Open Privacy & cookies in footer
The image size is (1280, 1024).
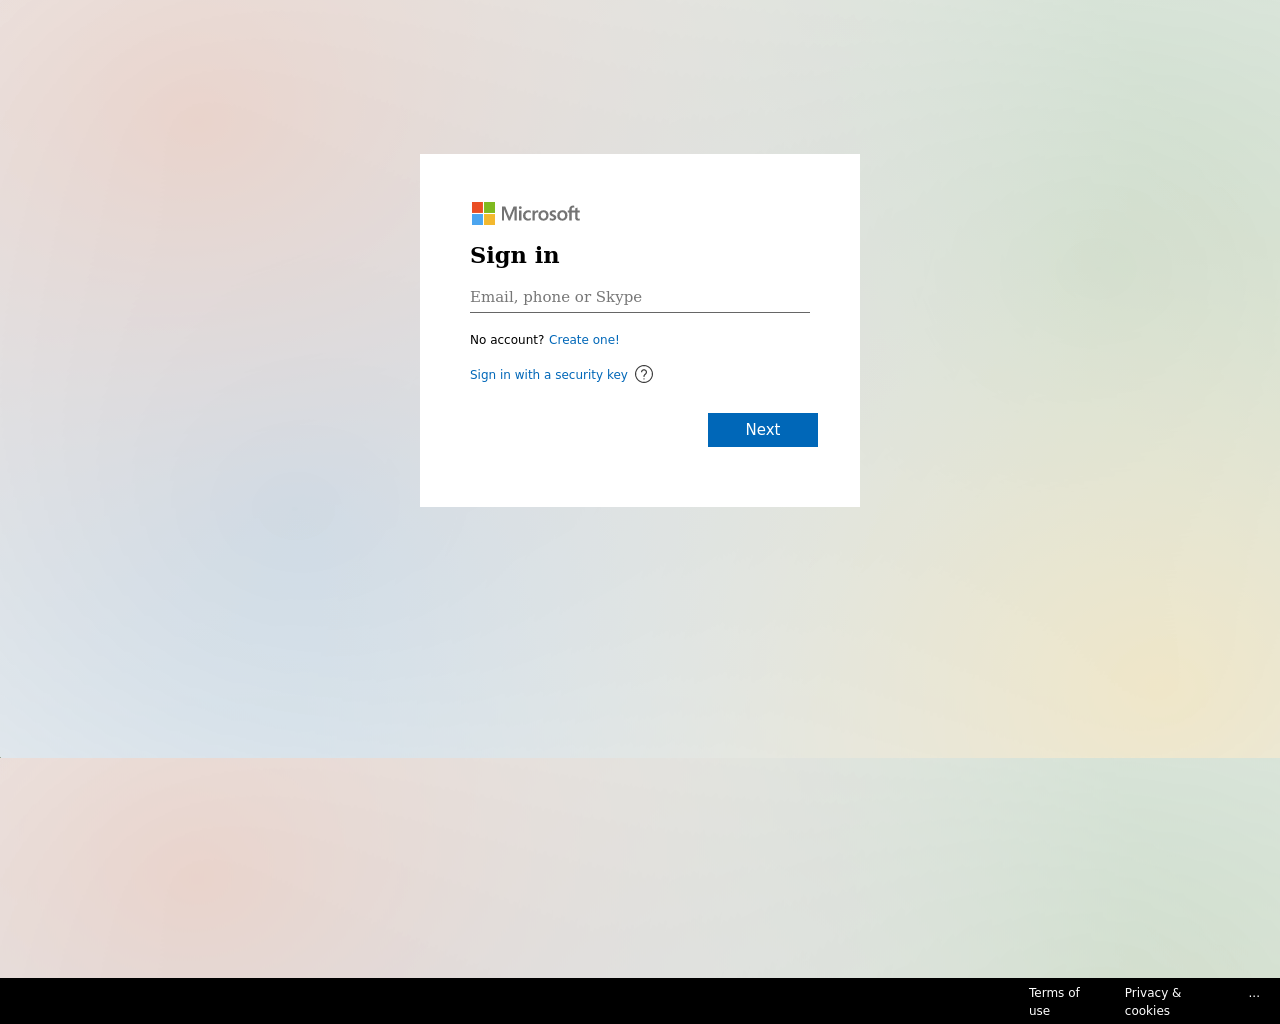pos(1153,1001)
